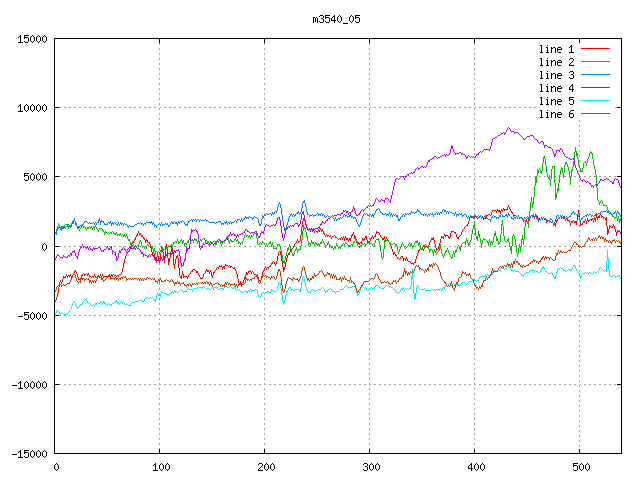
Task: Click the green line's highest peak near 500
Action: click(576, 149)
